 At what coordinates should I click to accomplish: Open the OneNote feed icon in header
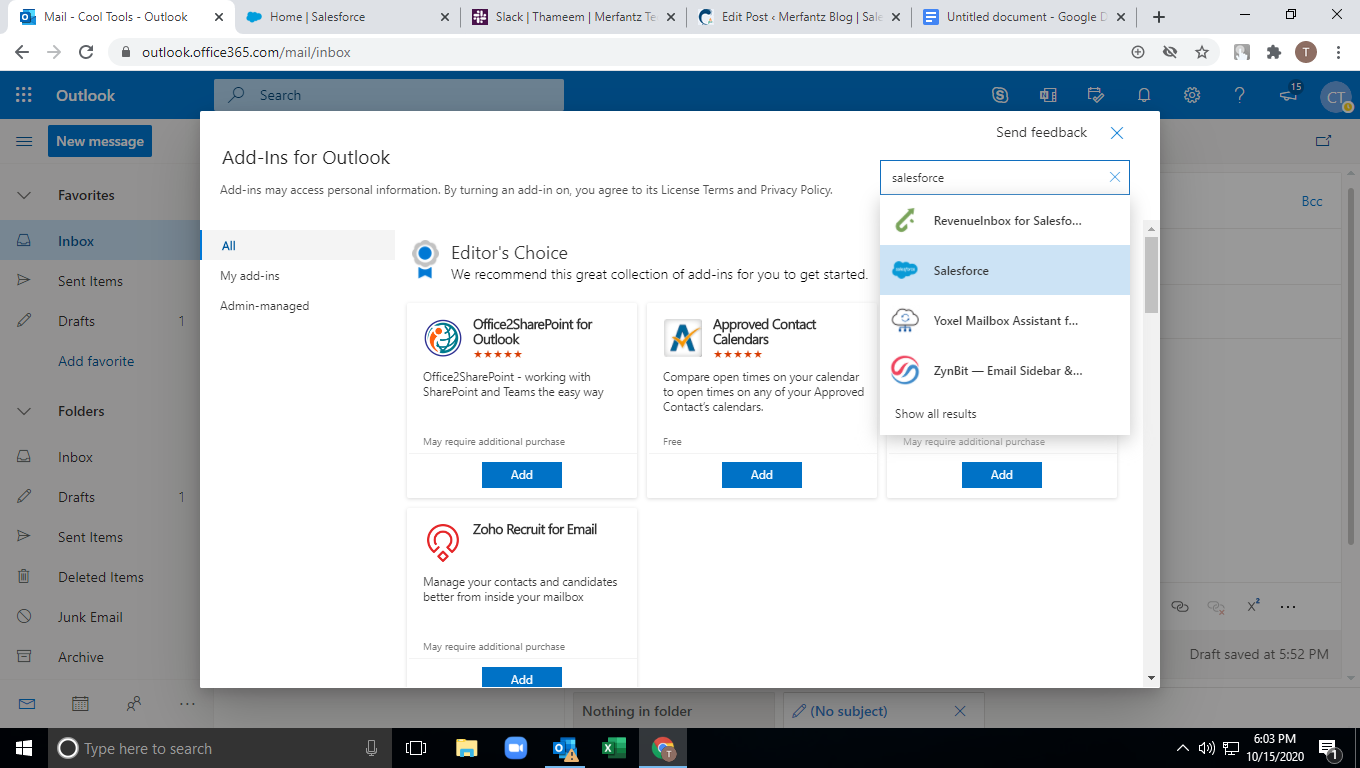[1048, 95]
